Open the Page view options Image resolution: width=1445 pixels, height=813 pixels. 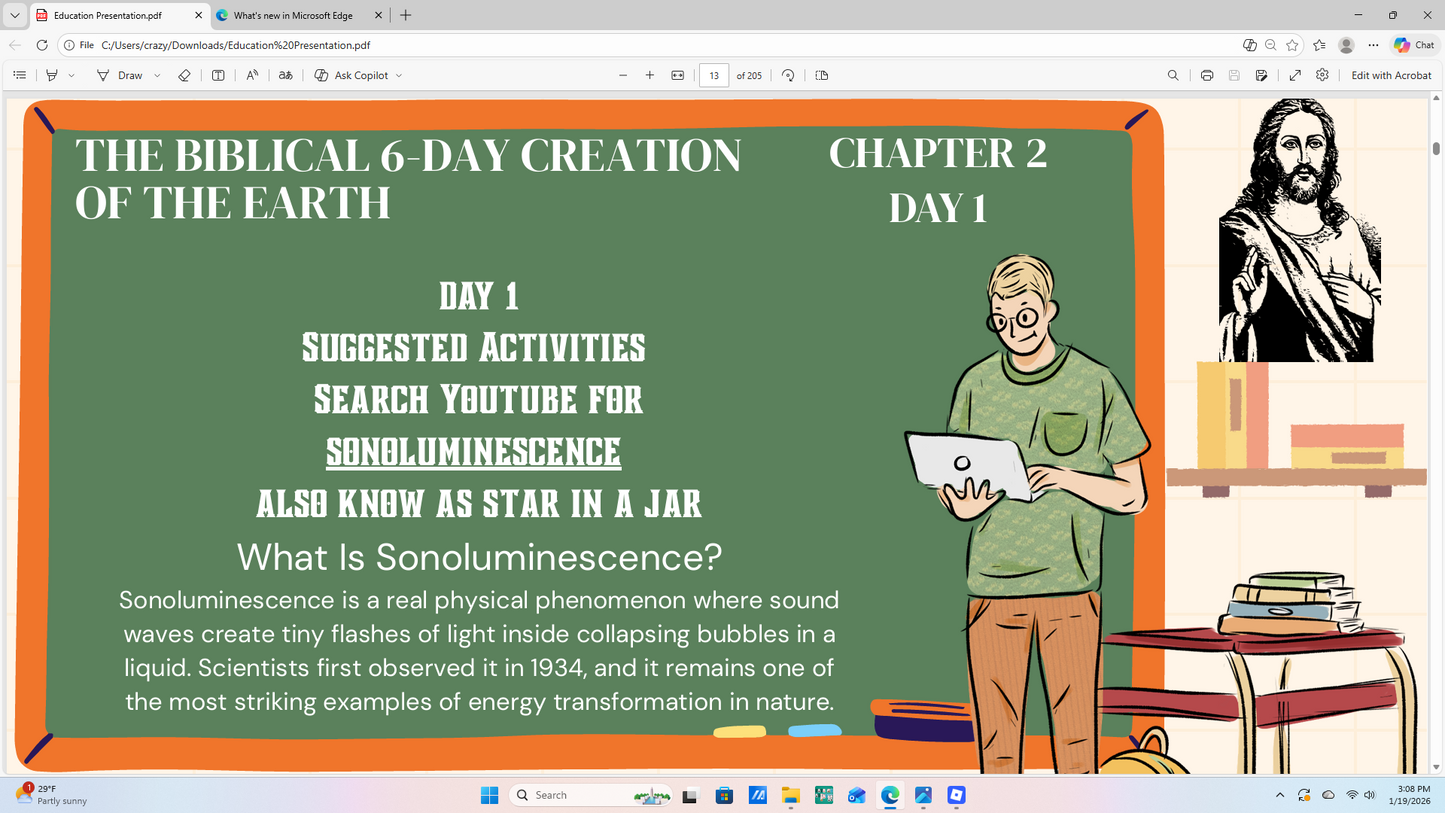(x=822, y=75)
